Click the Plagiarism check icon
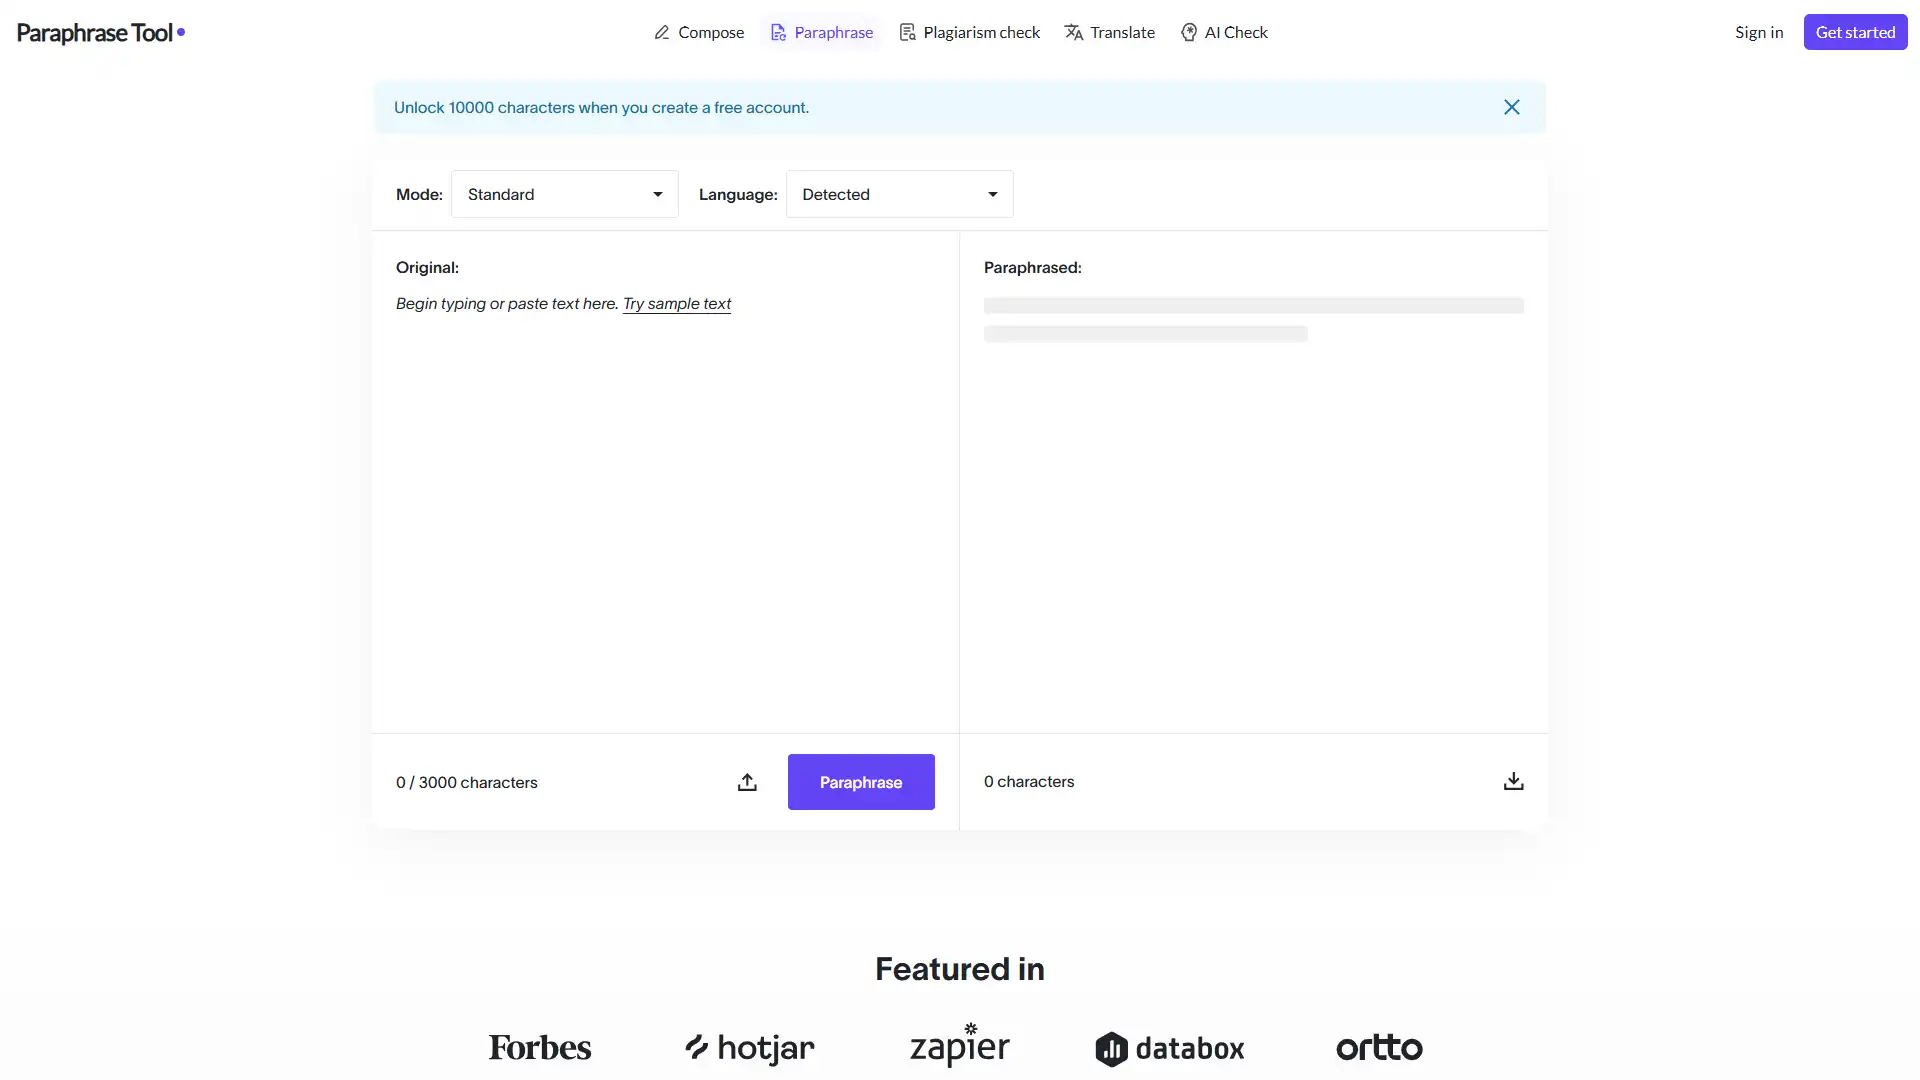The height and width of the screenshot is (1080, 1920). [907, 32]
